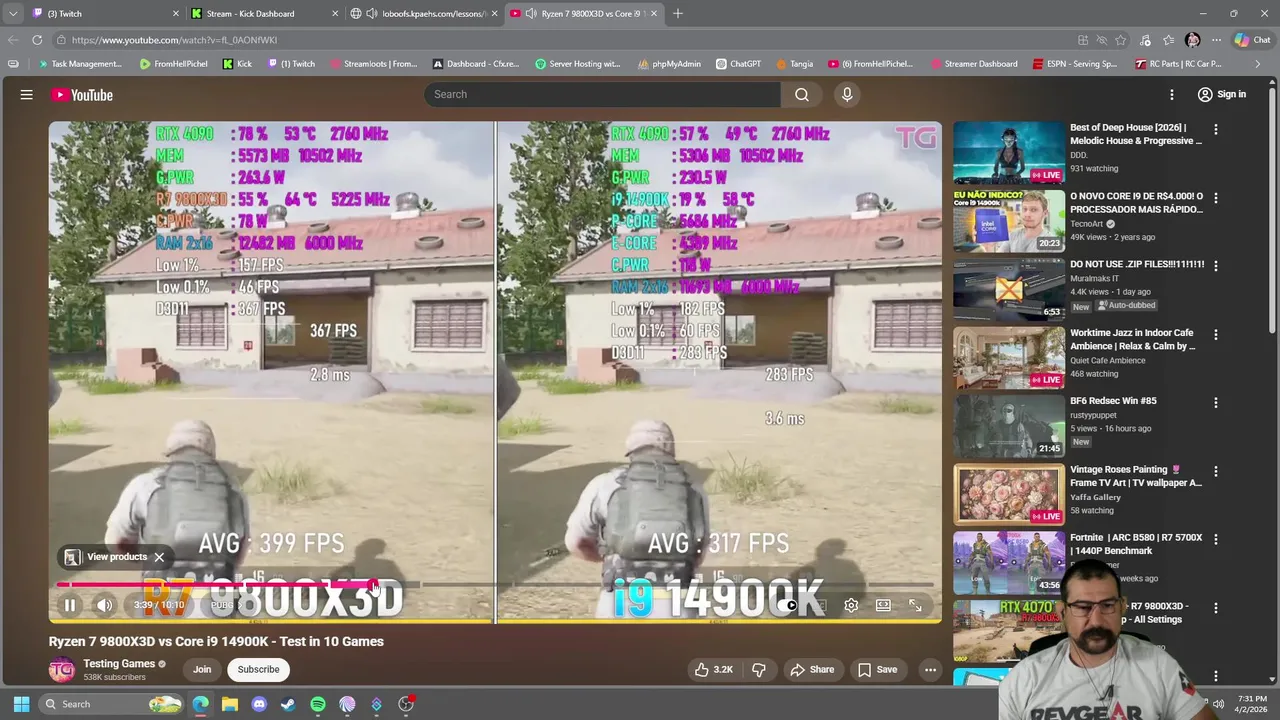
Task: Open the YouTube hamburger guide menu
Action: pos(27,95)
